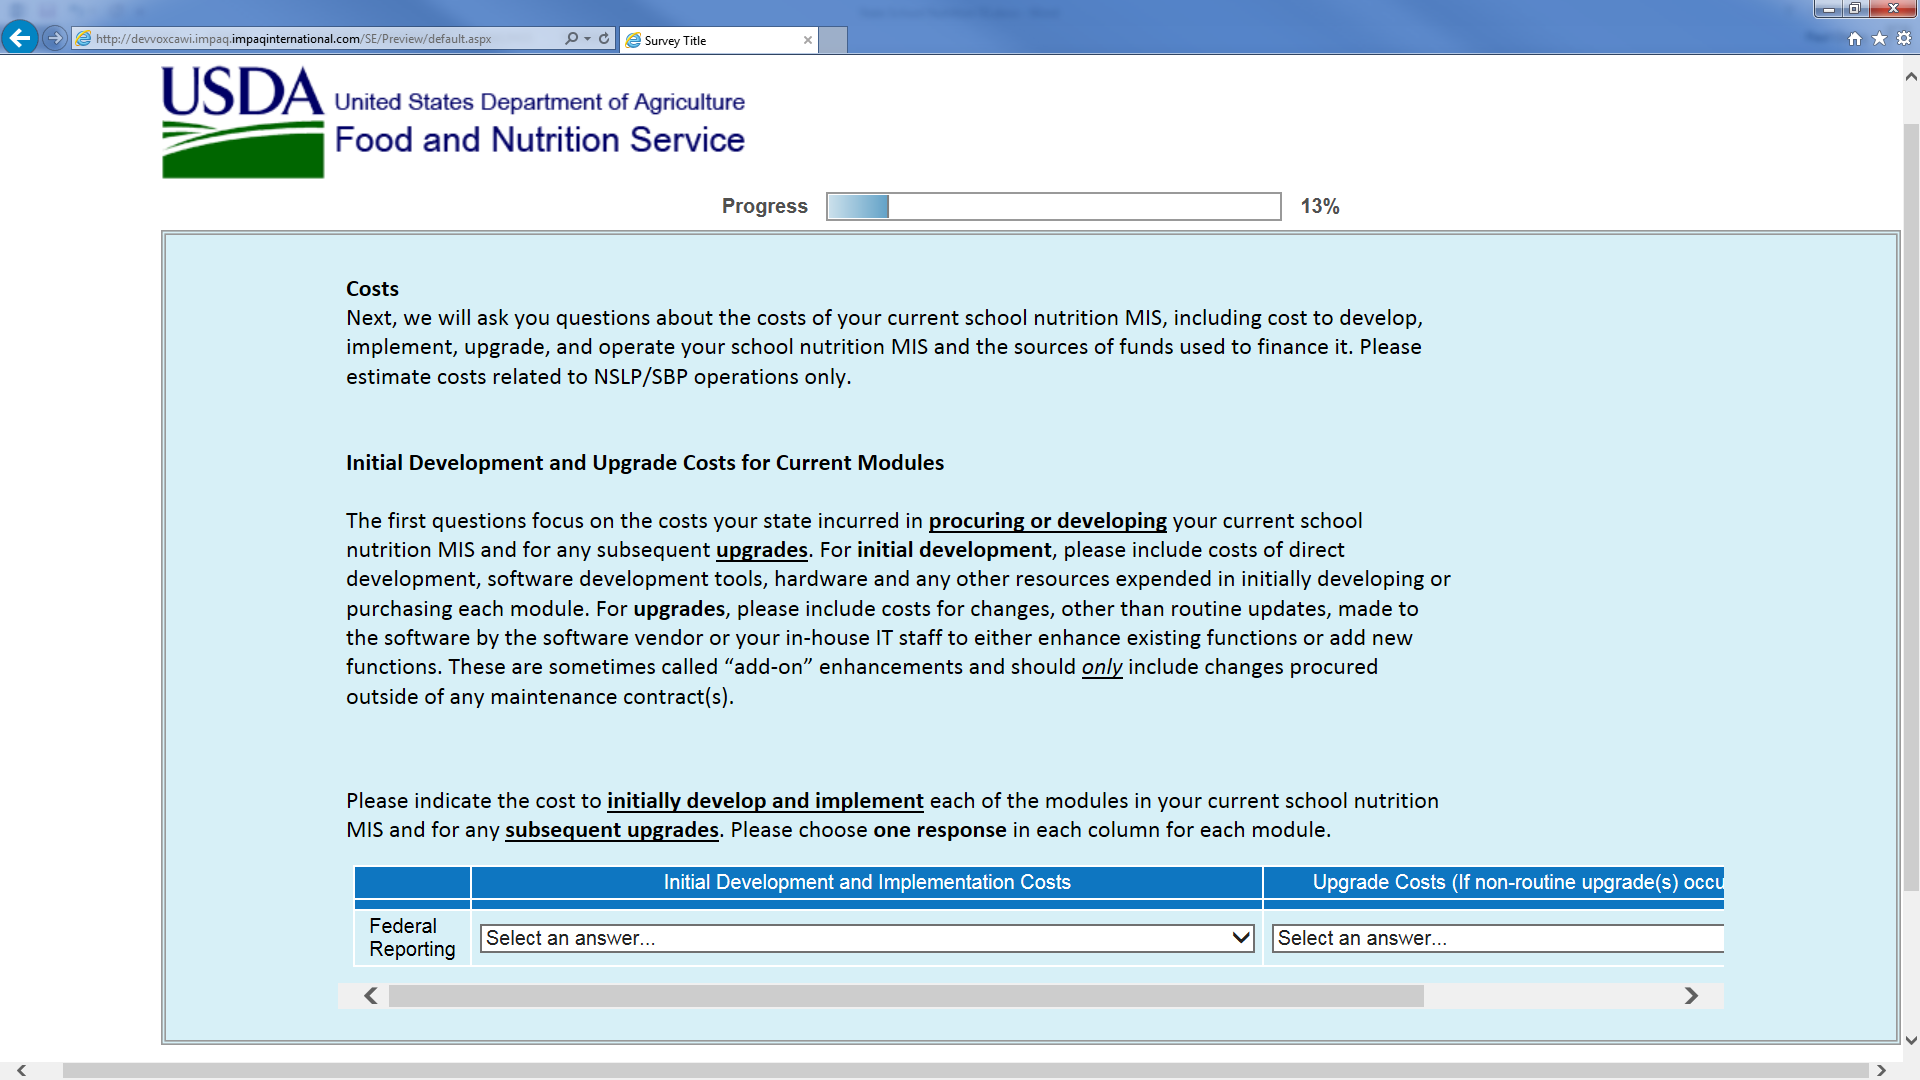
Task: Open address bar autocomplete dropdown arrow
Action: 587,38
